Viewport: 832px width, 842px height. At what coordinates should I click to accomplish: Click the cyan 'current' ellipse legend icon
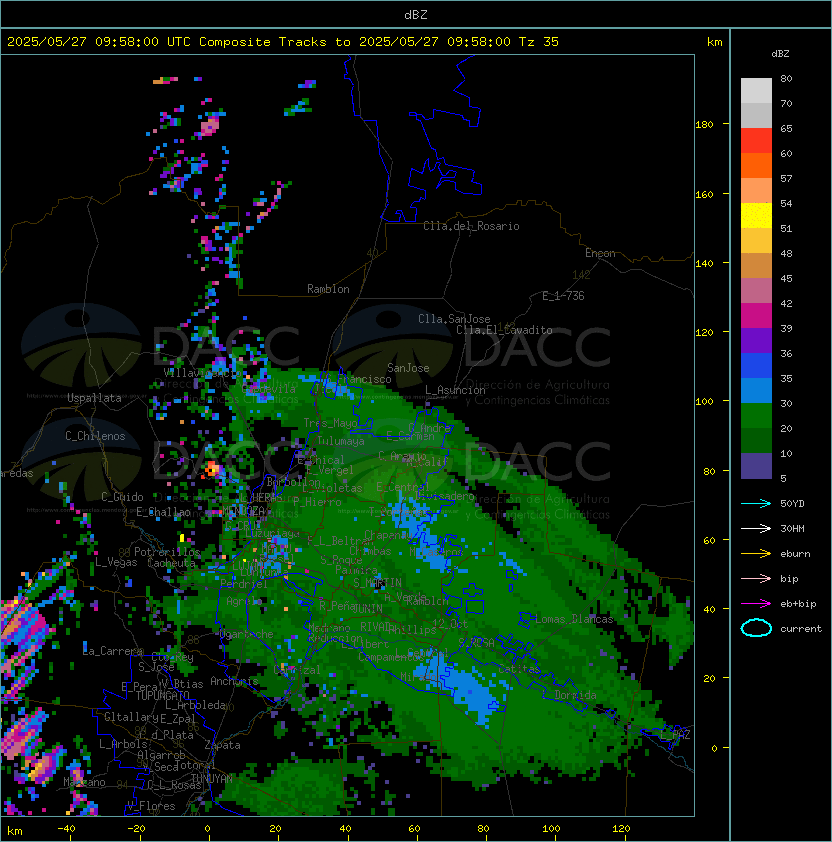click(756, 628)
